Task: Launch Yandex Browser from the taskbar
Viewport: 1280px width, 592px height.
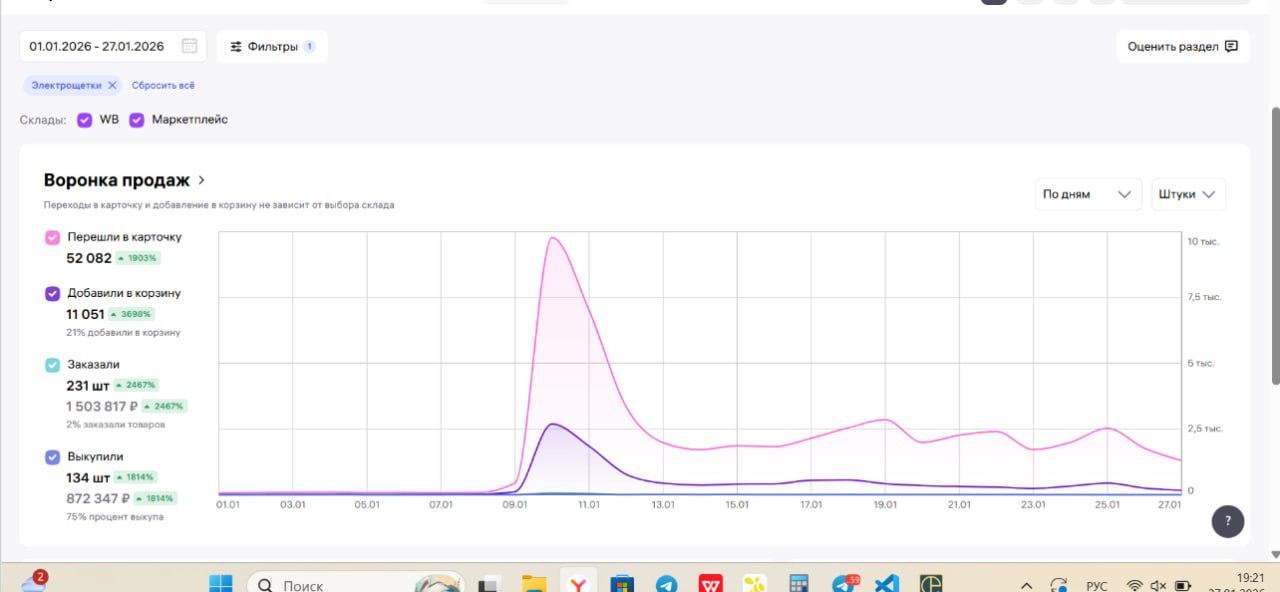Action: point(578,584)
